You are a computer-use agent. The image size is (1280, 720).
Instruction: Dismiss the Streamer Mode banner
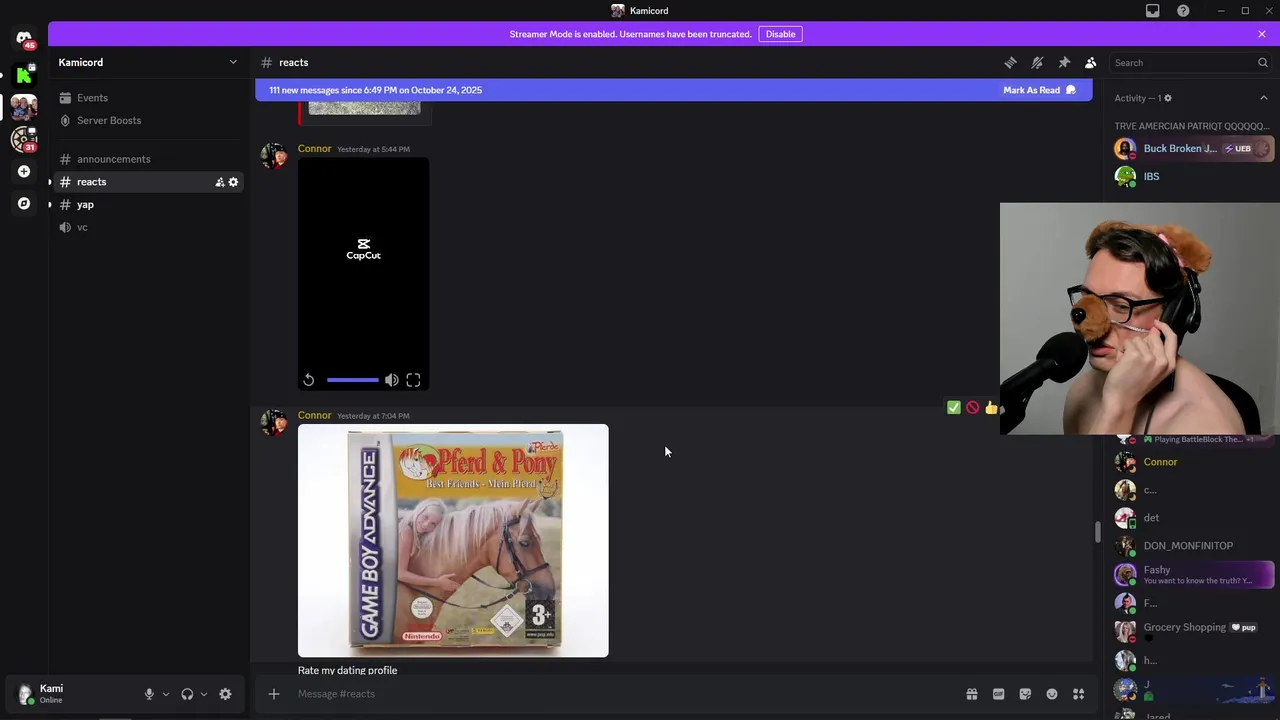[1262, 34]
